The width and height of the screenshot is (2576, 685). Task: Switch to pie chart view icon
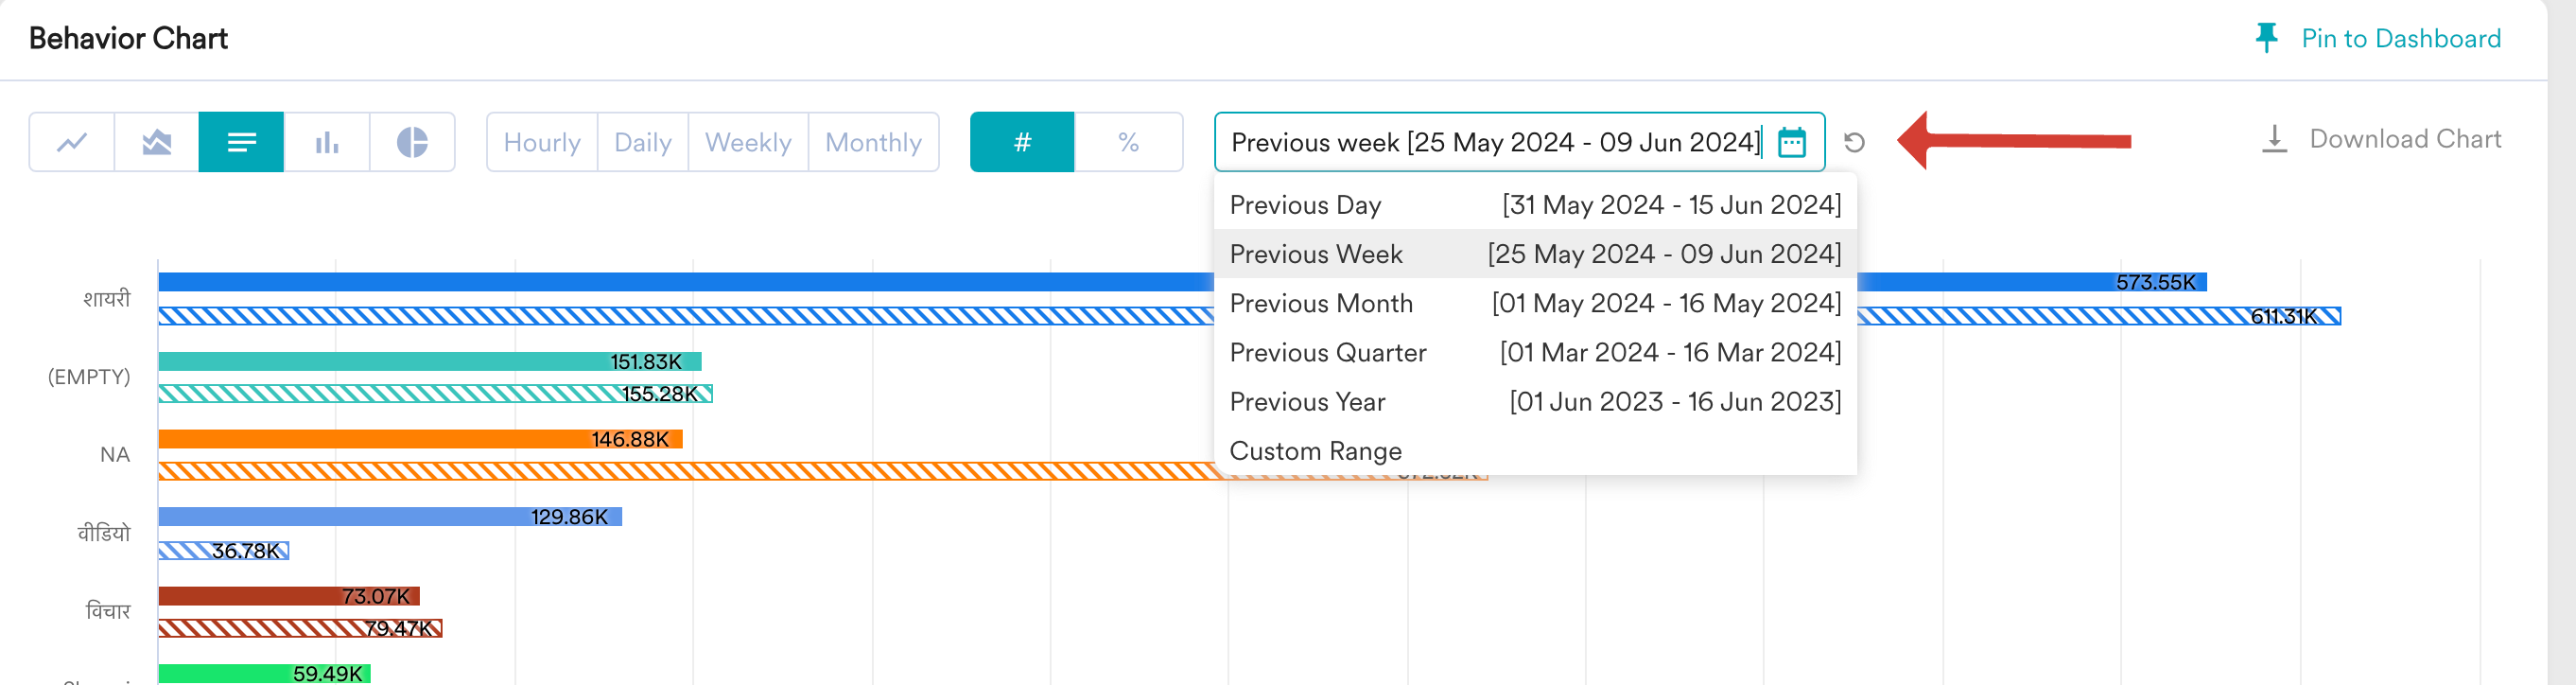click(412, 142)
